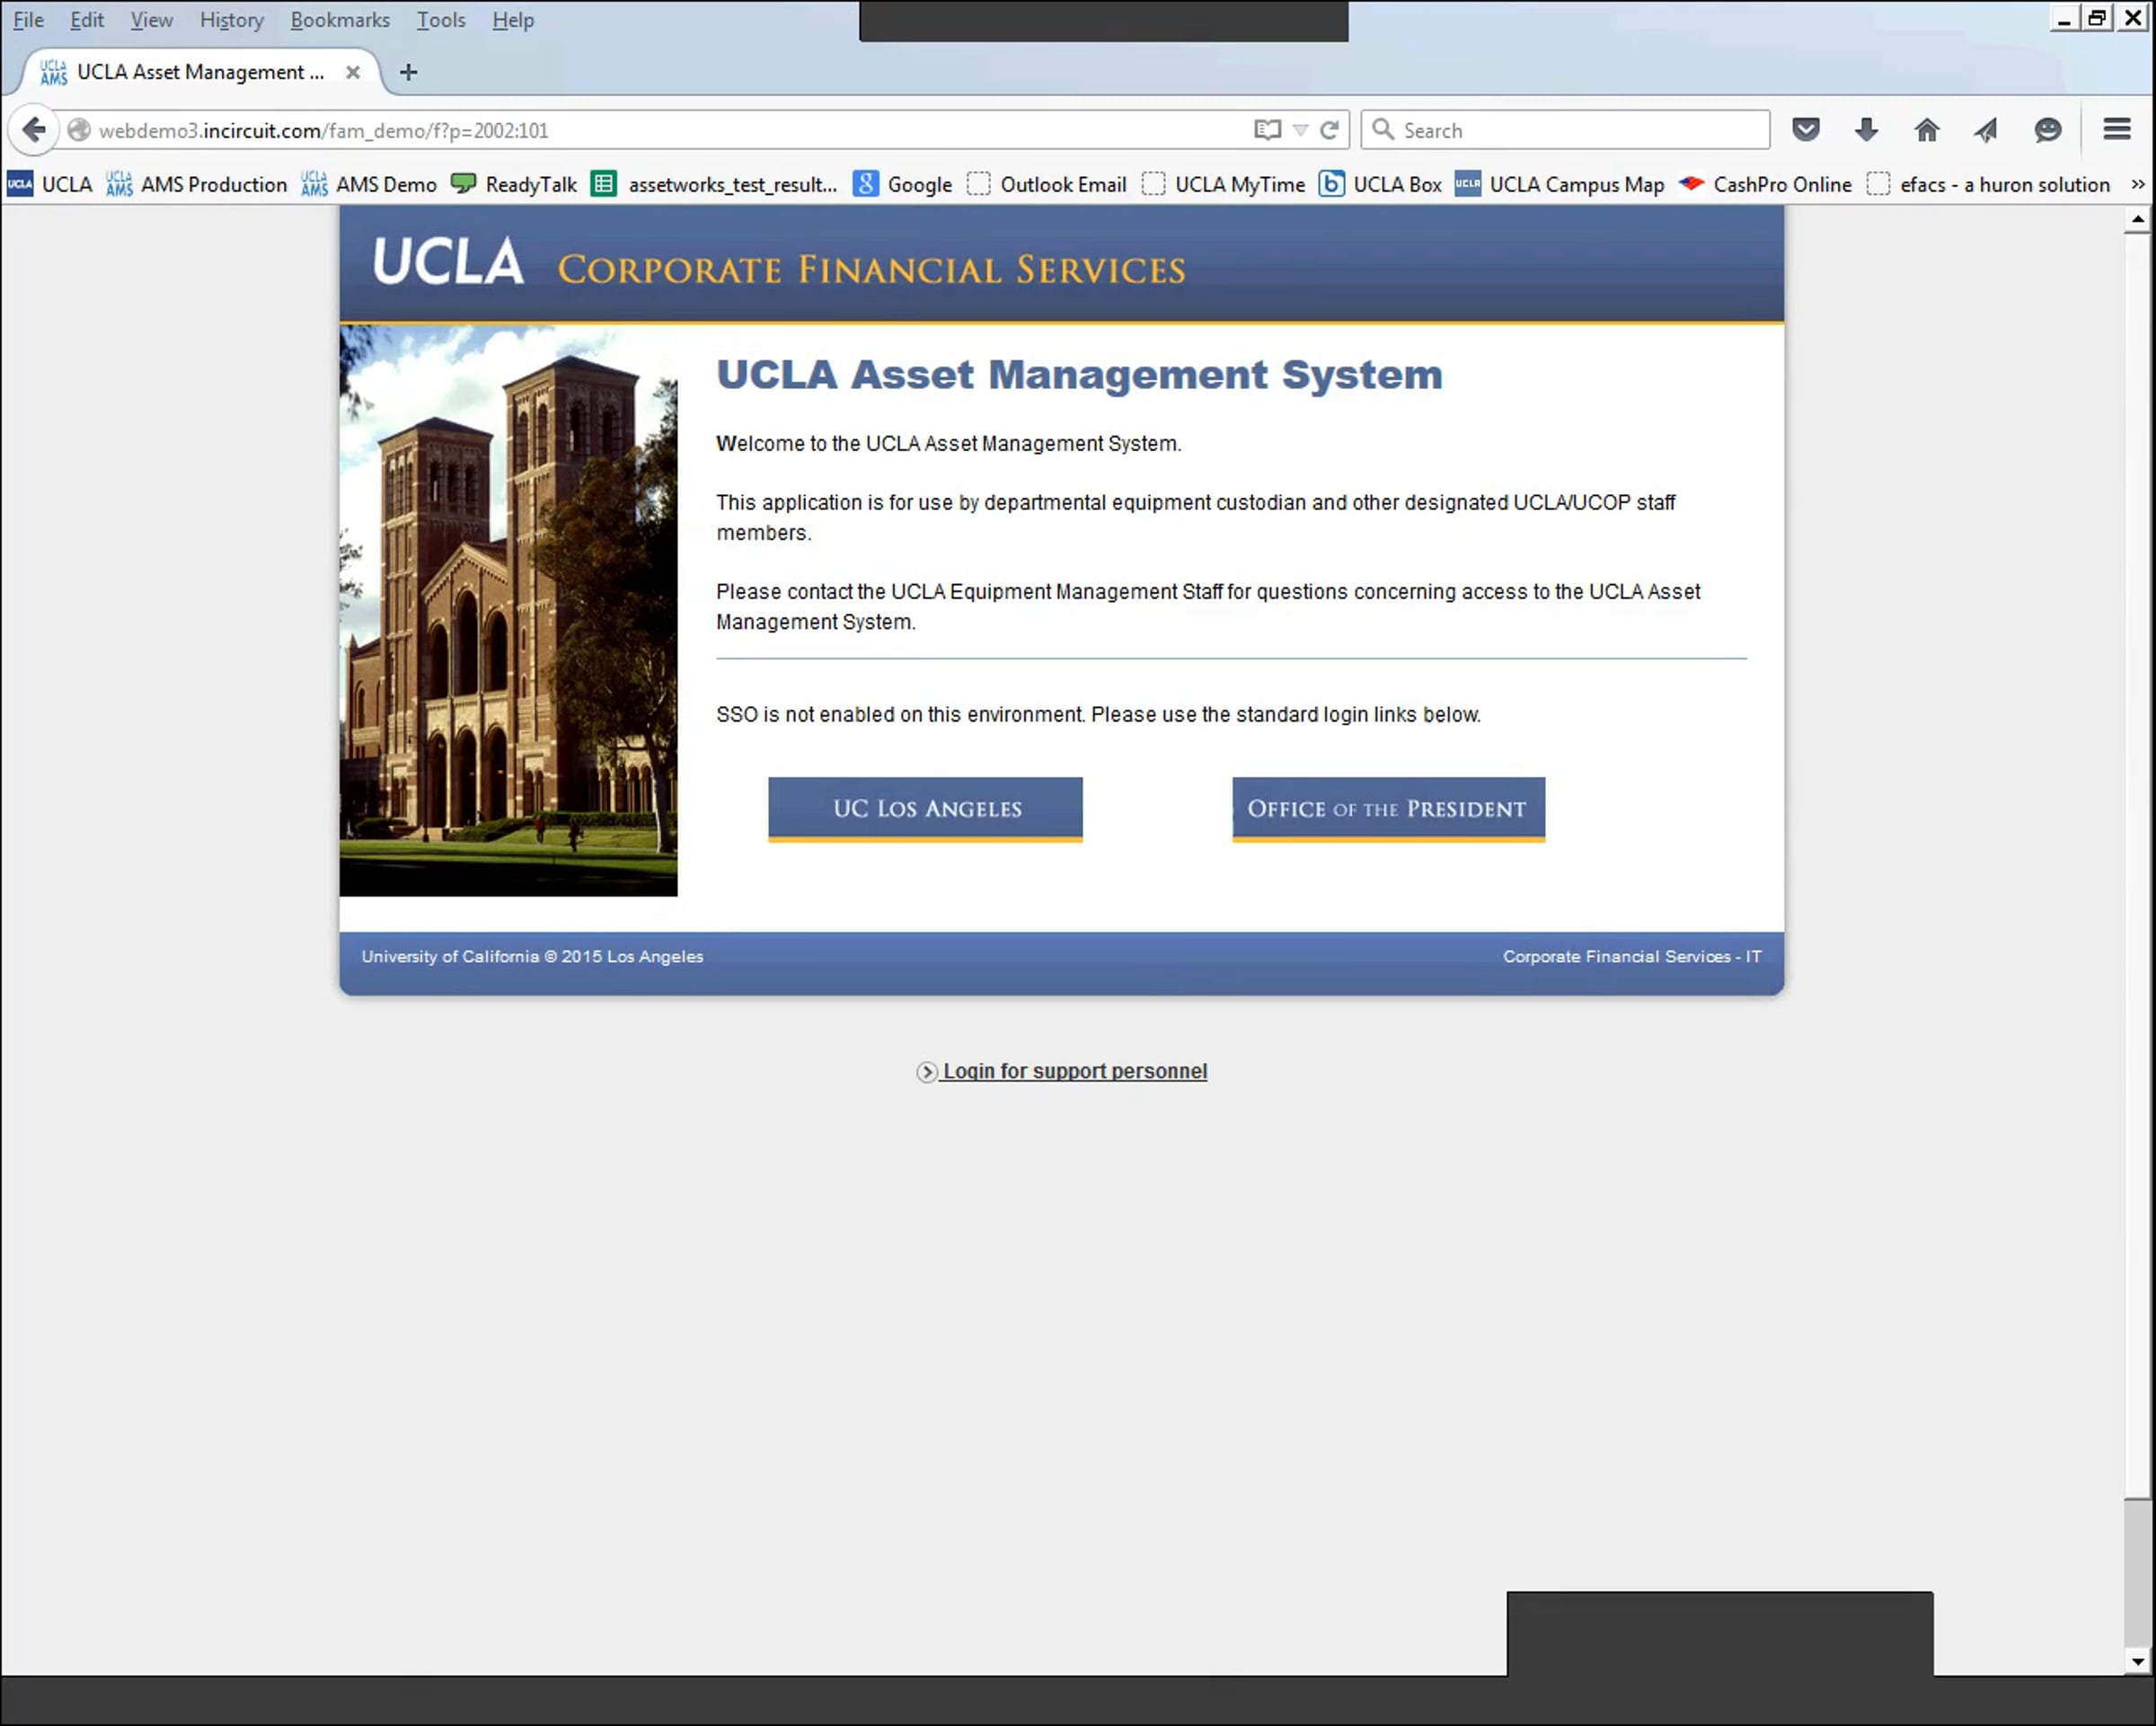Go to the Home page icon

click(x=1926, y=130)
